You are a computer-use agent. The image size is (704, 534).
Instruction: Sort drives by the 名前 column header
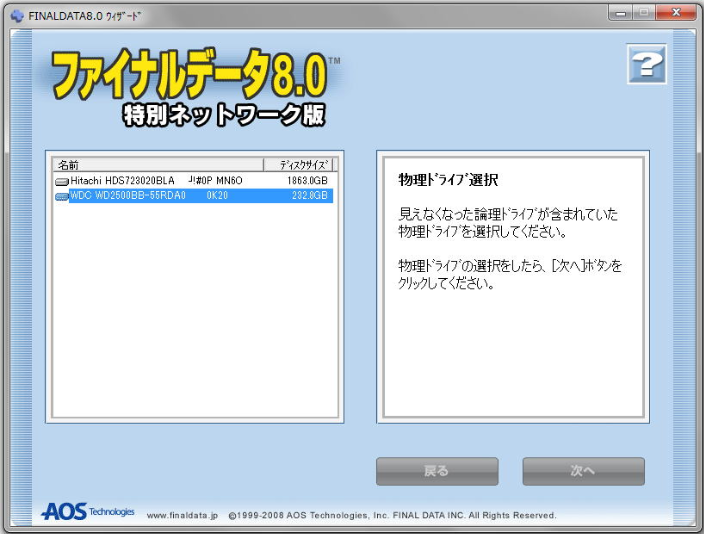pyautogui.click(x=158, y=164)
